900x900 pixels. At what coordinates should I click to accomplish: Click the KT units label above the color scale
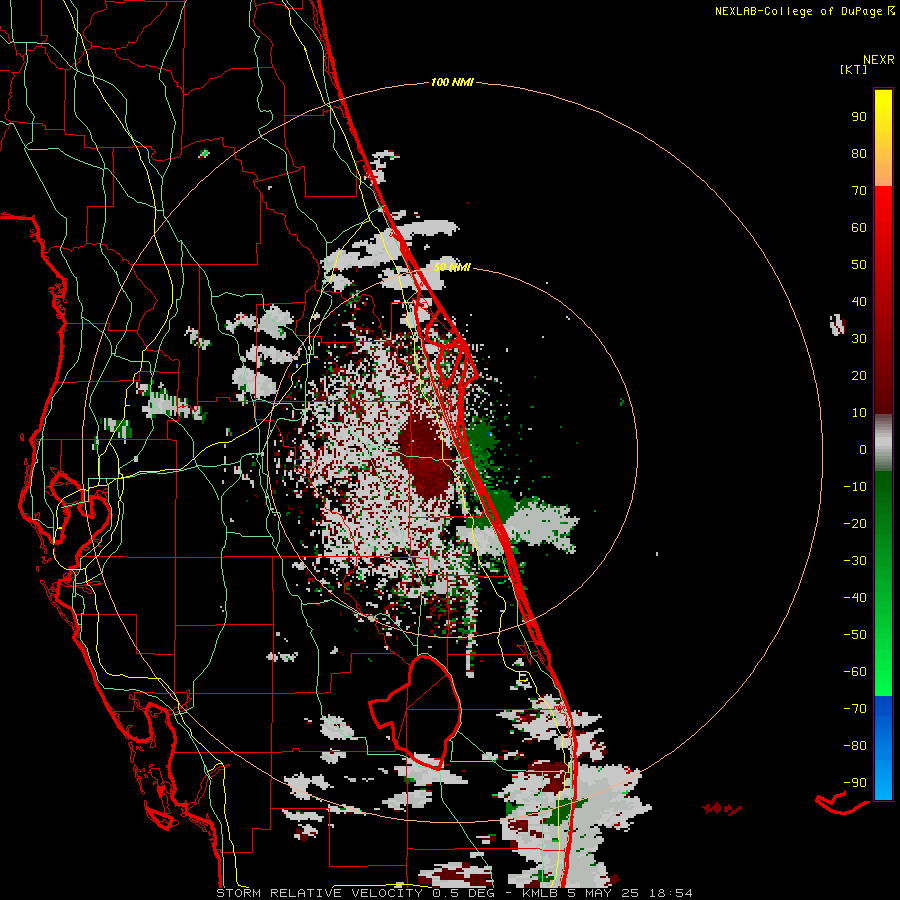click(854, 69)
